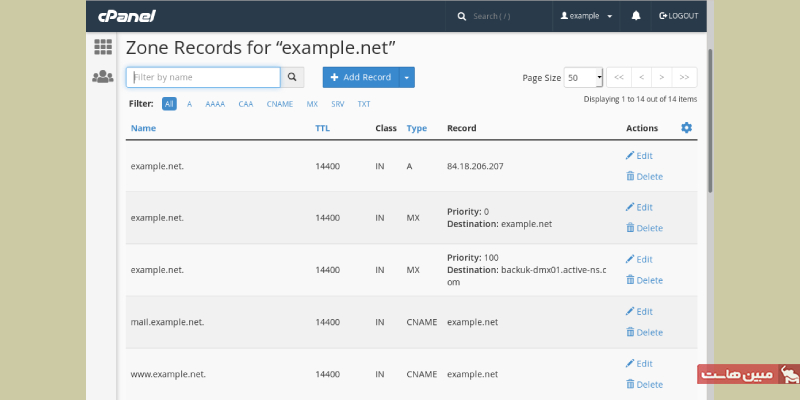Filter records by CNAME type
Image resolution: width=800 pixels, height=400 pixels.
[280, 104]
